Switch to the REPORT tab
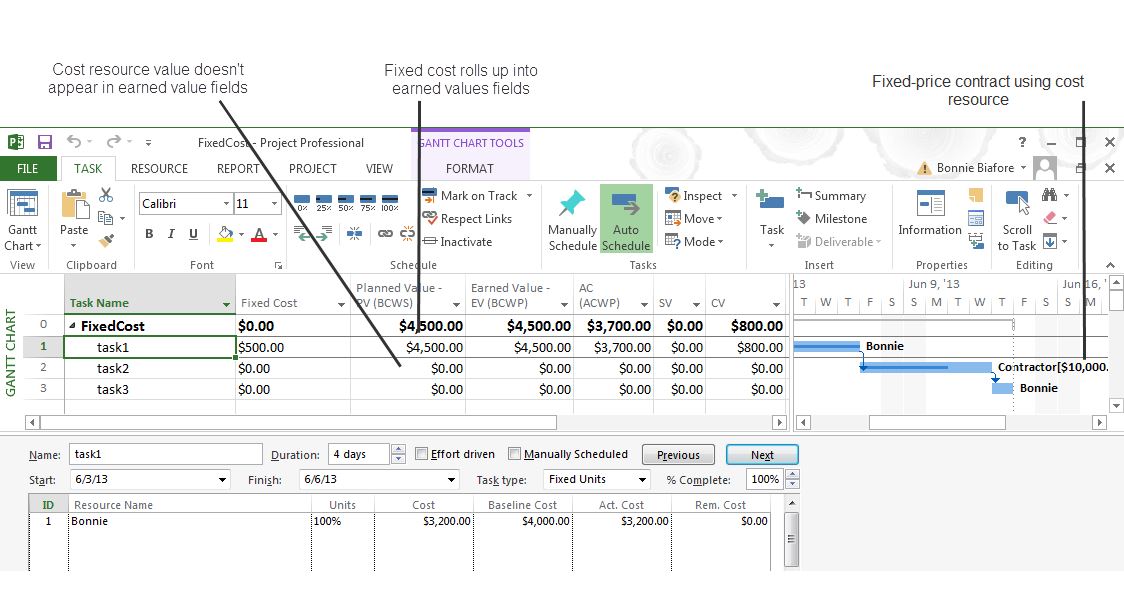The width and height of the screenshot is (1124, 592). coord(238,168)
